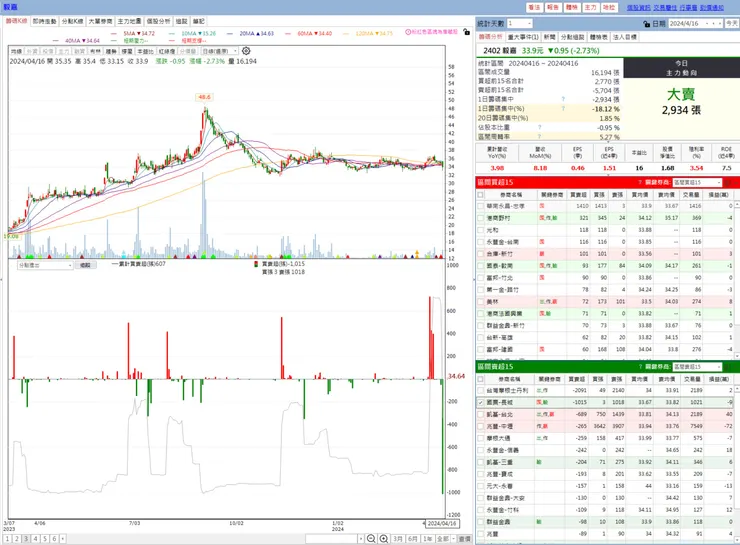
Task: Toggle the 5MA legend line
Action: [x=133, y=34]
